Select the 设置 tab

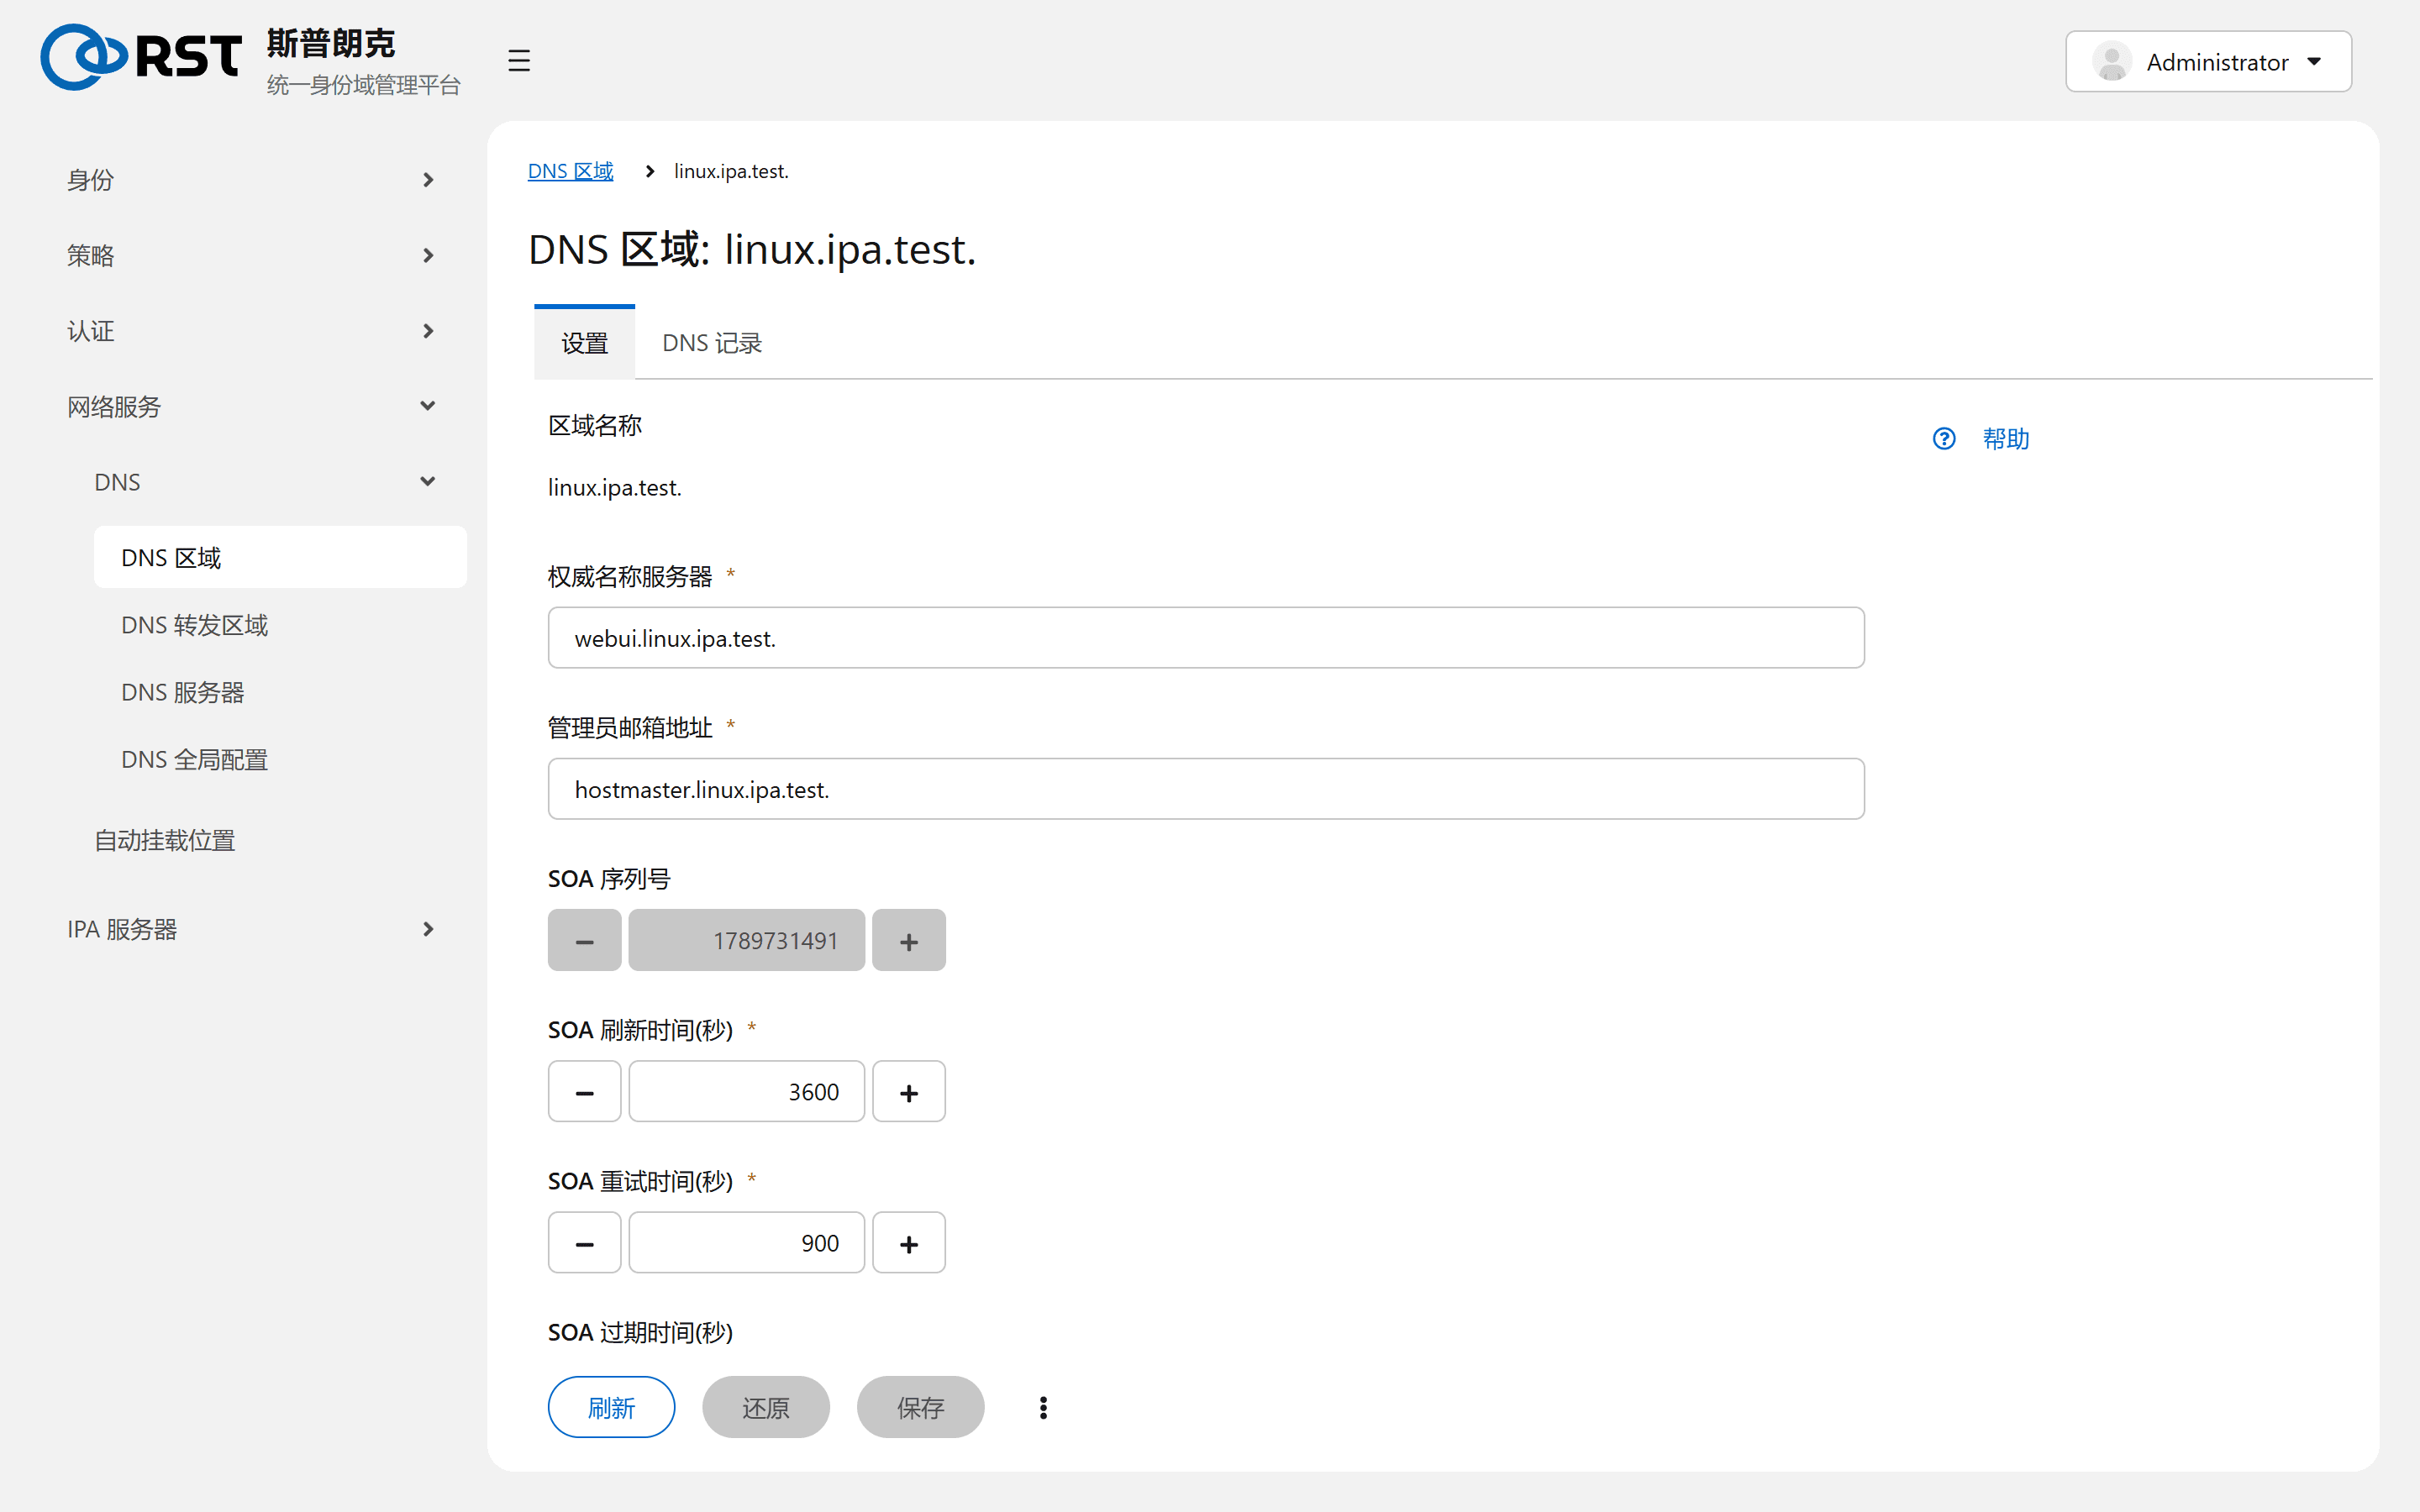[584, 343]
